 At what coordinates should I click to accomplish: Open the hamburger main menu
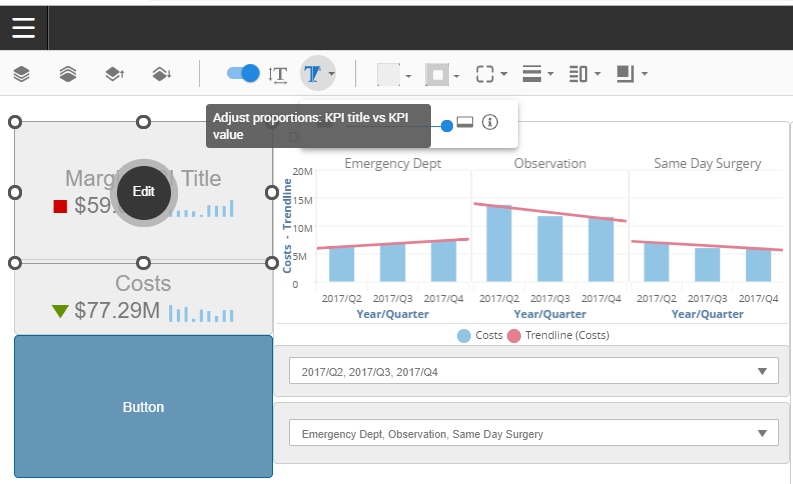coord(23,27)
